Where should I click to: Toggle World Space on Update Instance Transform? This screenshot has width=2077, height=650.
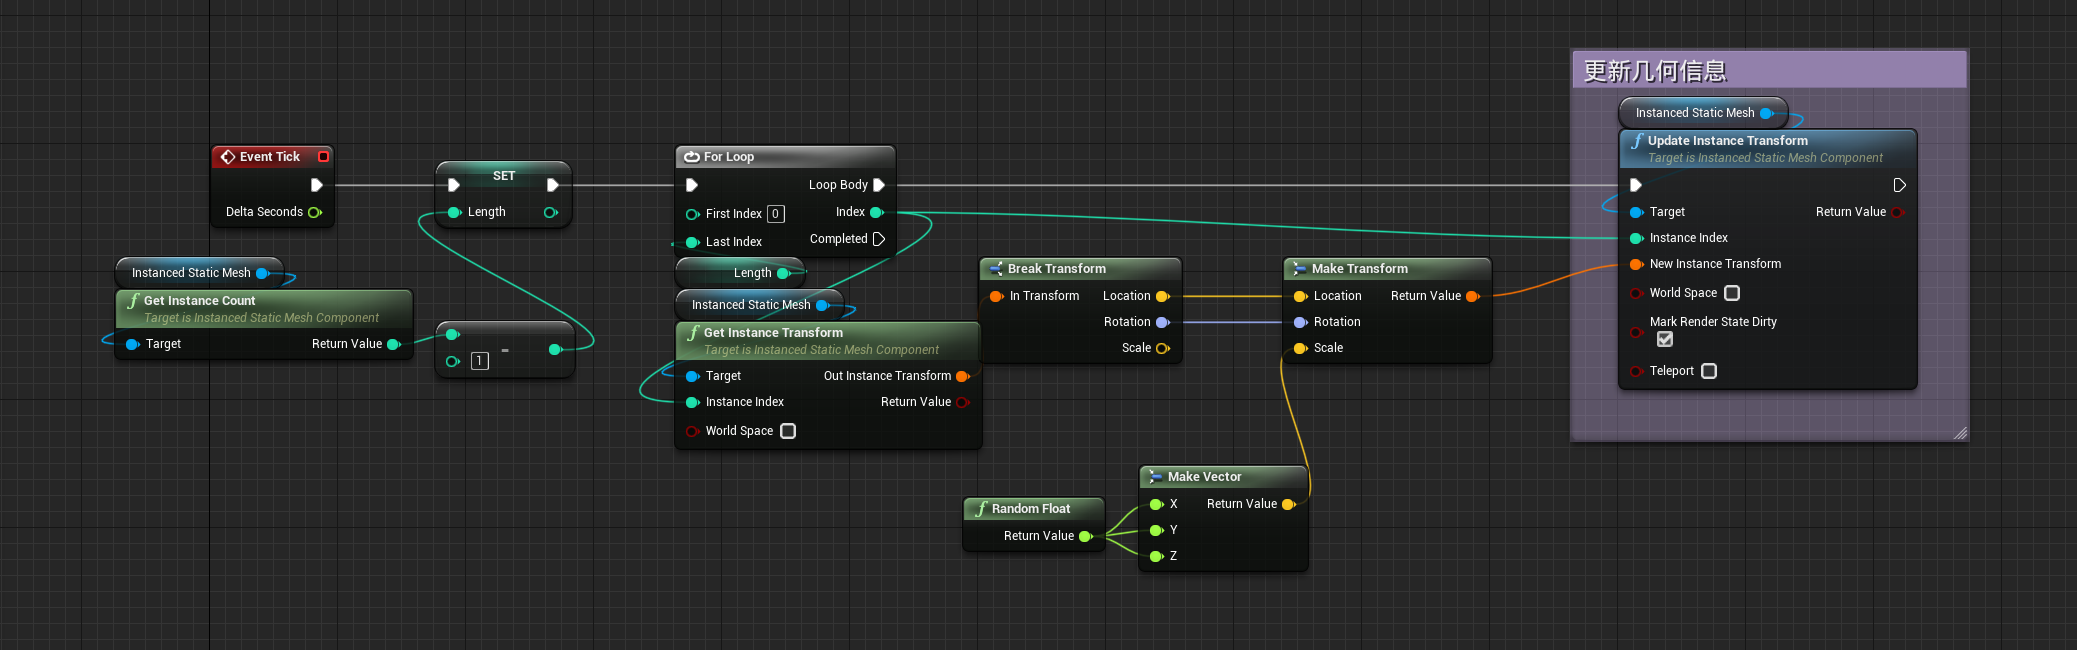(x=1732, y=293)
